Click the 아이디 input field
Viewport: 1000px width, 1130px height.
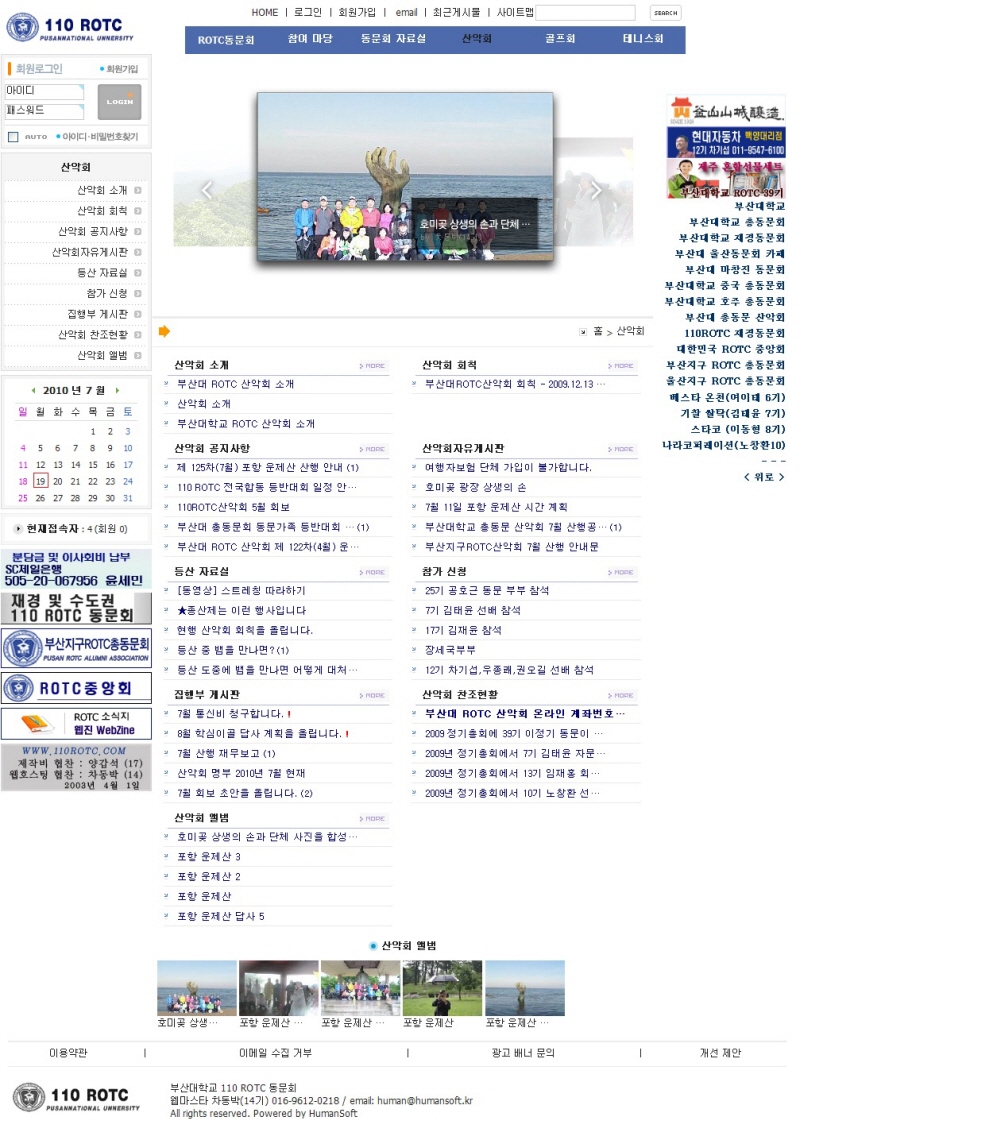[x=44, y=92]
